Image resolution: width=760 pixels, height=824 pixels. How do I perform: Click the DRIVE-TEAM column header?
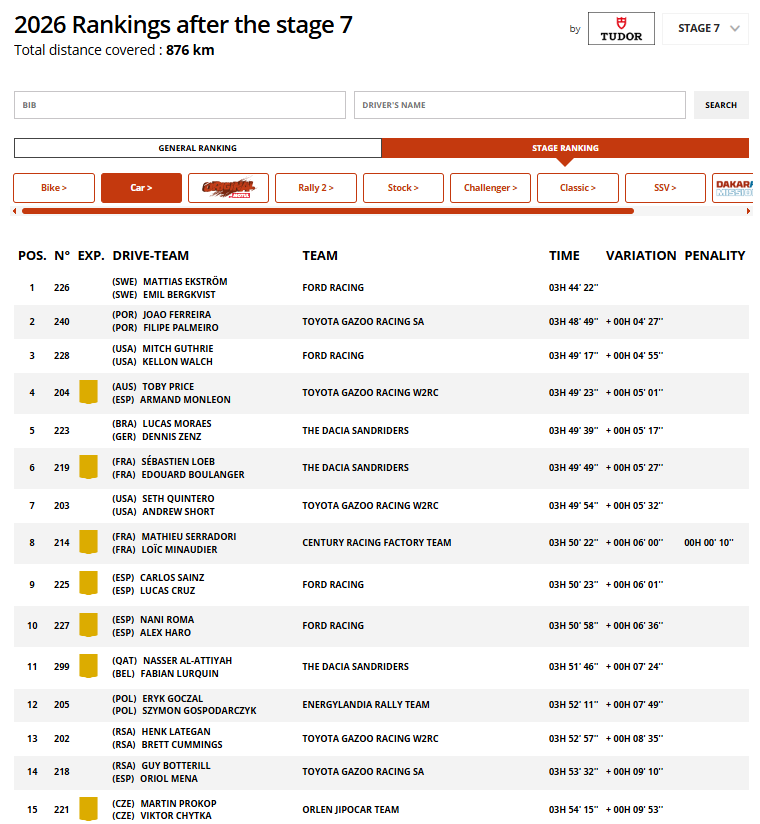pyautogui.click(x=150, y=255)
